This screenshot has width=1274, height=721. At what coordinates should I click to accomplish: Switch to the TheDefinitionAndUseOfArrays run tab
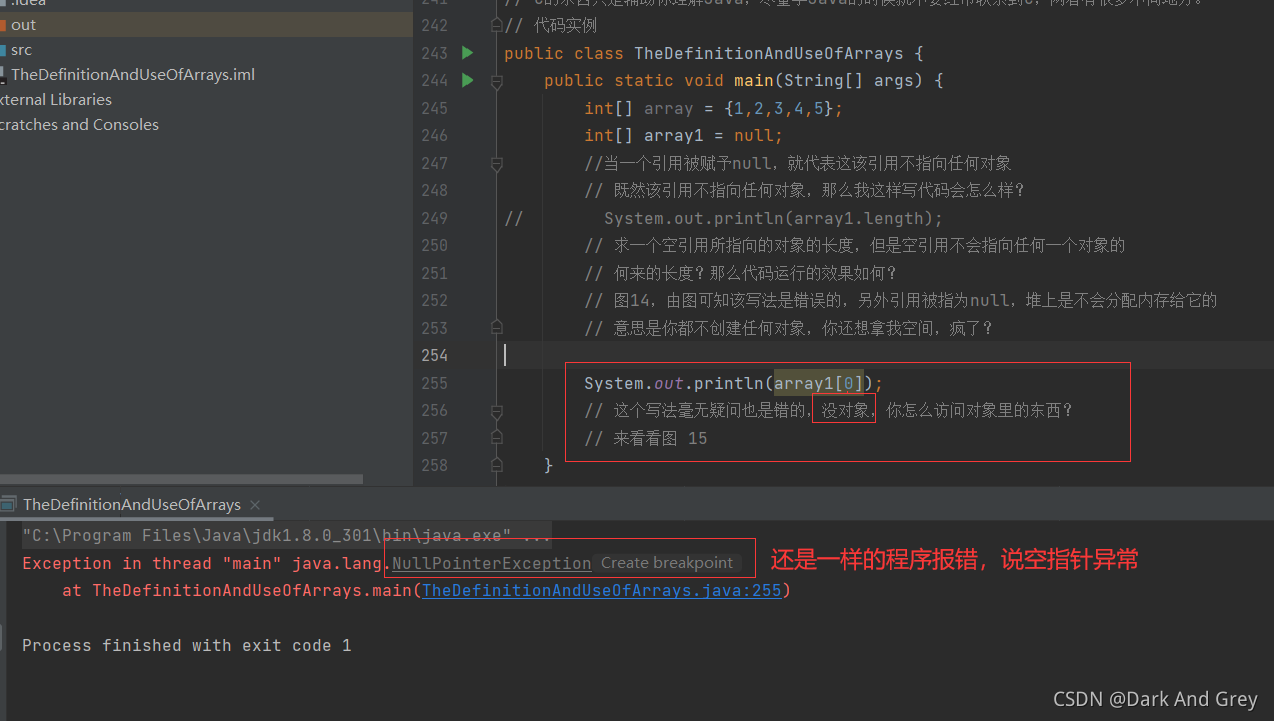[132, 505]
